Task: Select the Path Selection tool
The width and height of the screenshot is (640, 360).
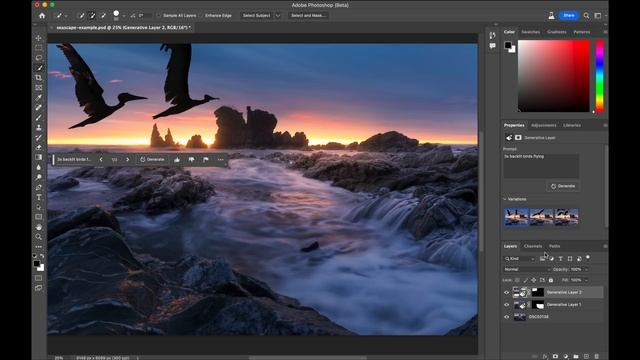Action: tap(39, 207)
